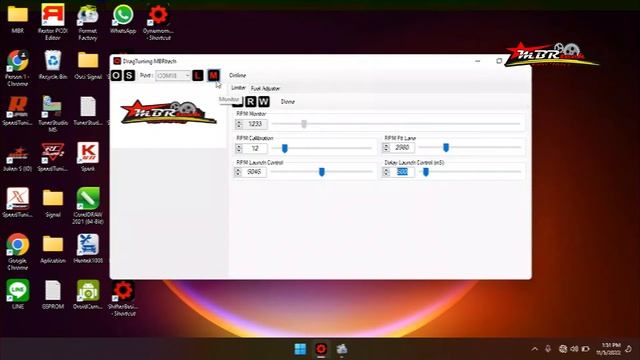The height and width of the screenshot is (360, 640).
Task: Click the taskbar app icon right of DragTuning
Action: pyautogui.click(x=342, y=349)
